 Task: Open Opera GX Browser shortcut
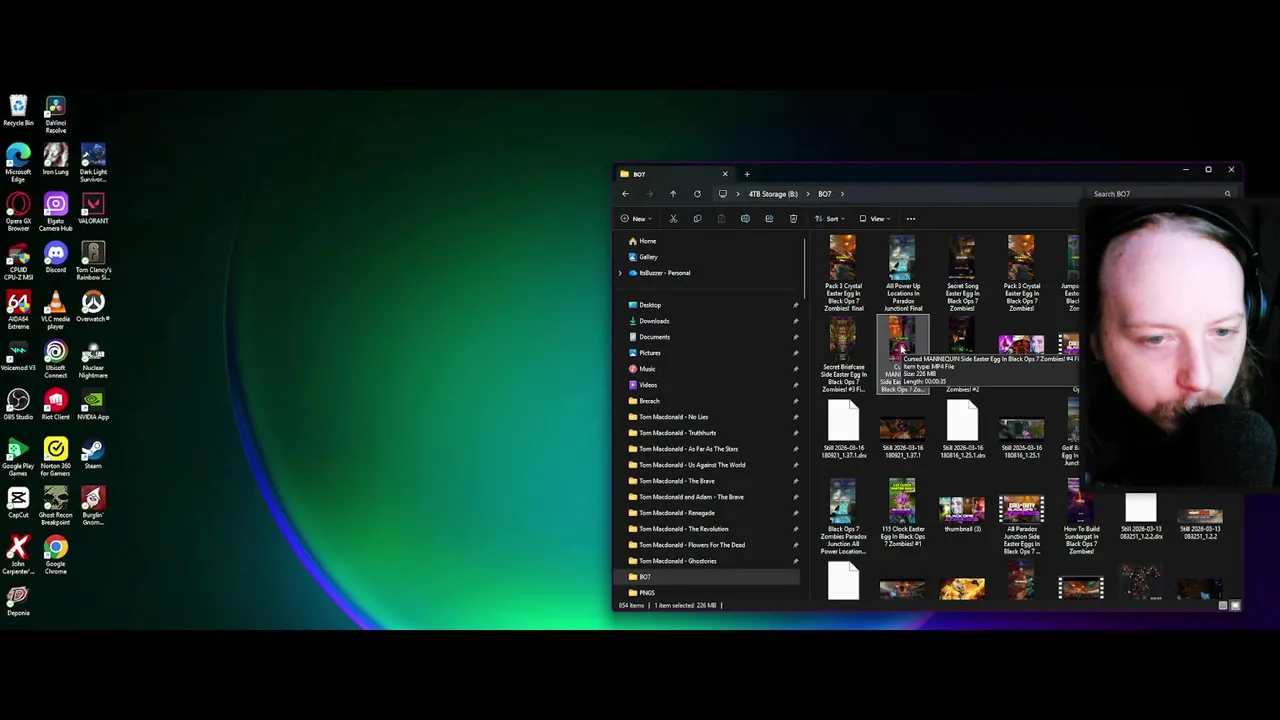(18, 212)
